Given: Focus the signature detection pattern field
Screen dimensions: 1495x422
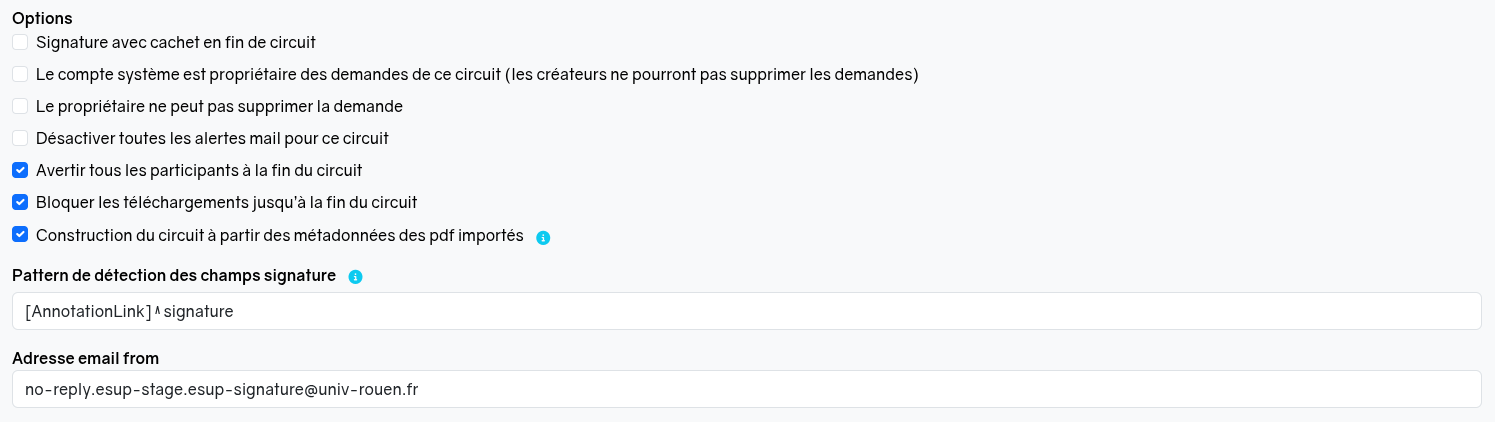Looking at the screenshot, I should click(x=746, y=311).
